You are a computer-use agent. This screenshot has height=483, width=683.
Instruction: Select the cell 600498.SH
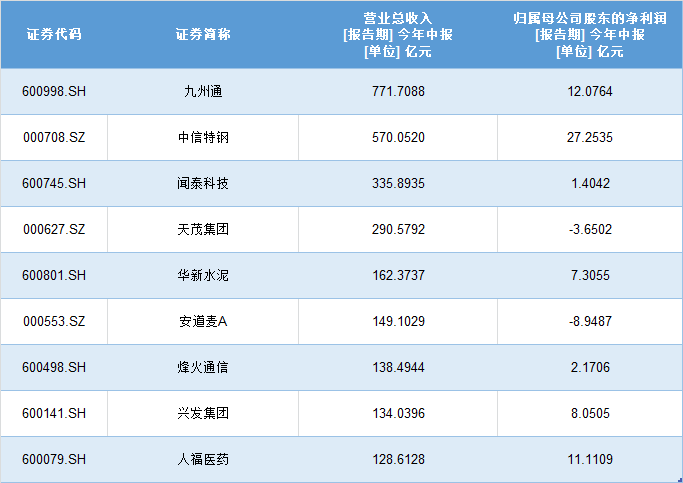click(x=54, y=368)
